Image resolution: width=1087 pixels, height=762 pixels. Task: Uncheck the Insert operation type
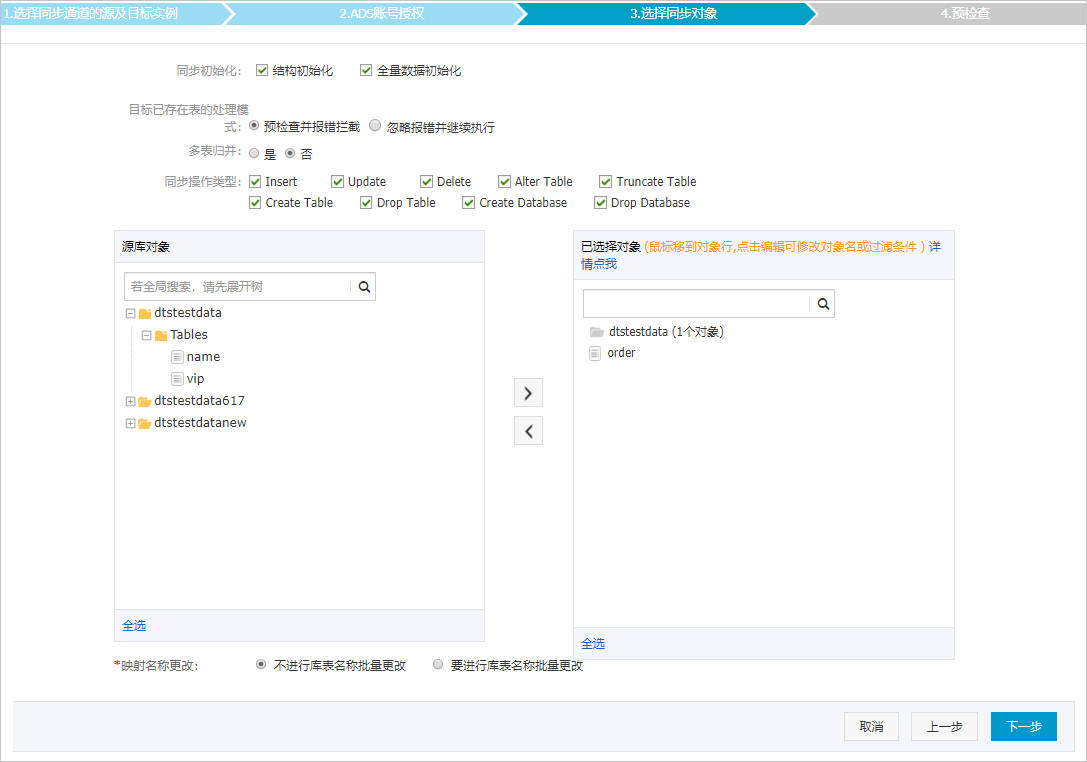255,182
